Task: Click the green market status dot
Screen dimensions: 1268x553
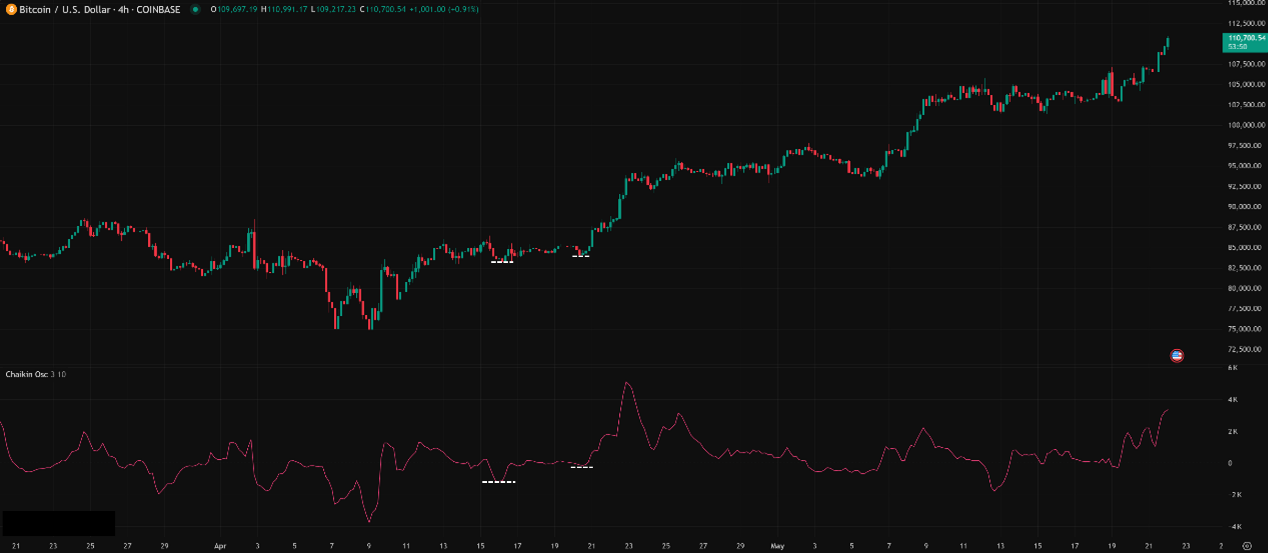Action: click(195, 9)
